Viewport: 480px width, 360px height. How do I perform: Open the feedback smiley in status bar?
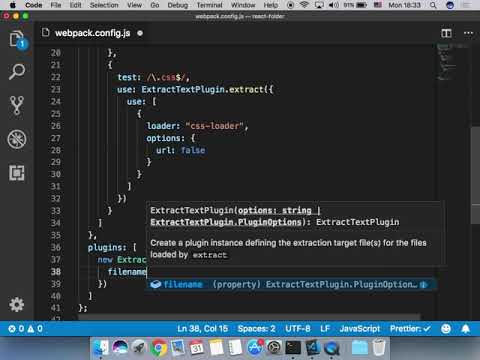tap(446, 329)
